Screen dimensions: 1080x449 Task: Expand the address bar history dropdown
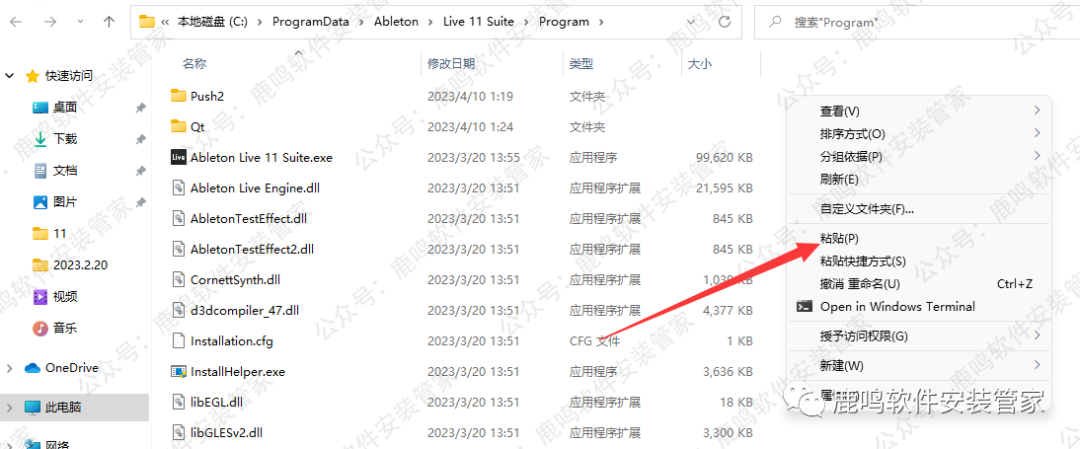[x=691, y=21]
